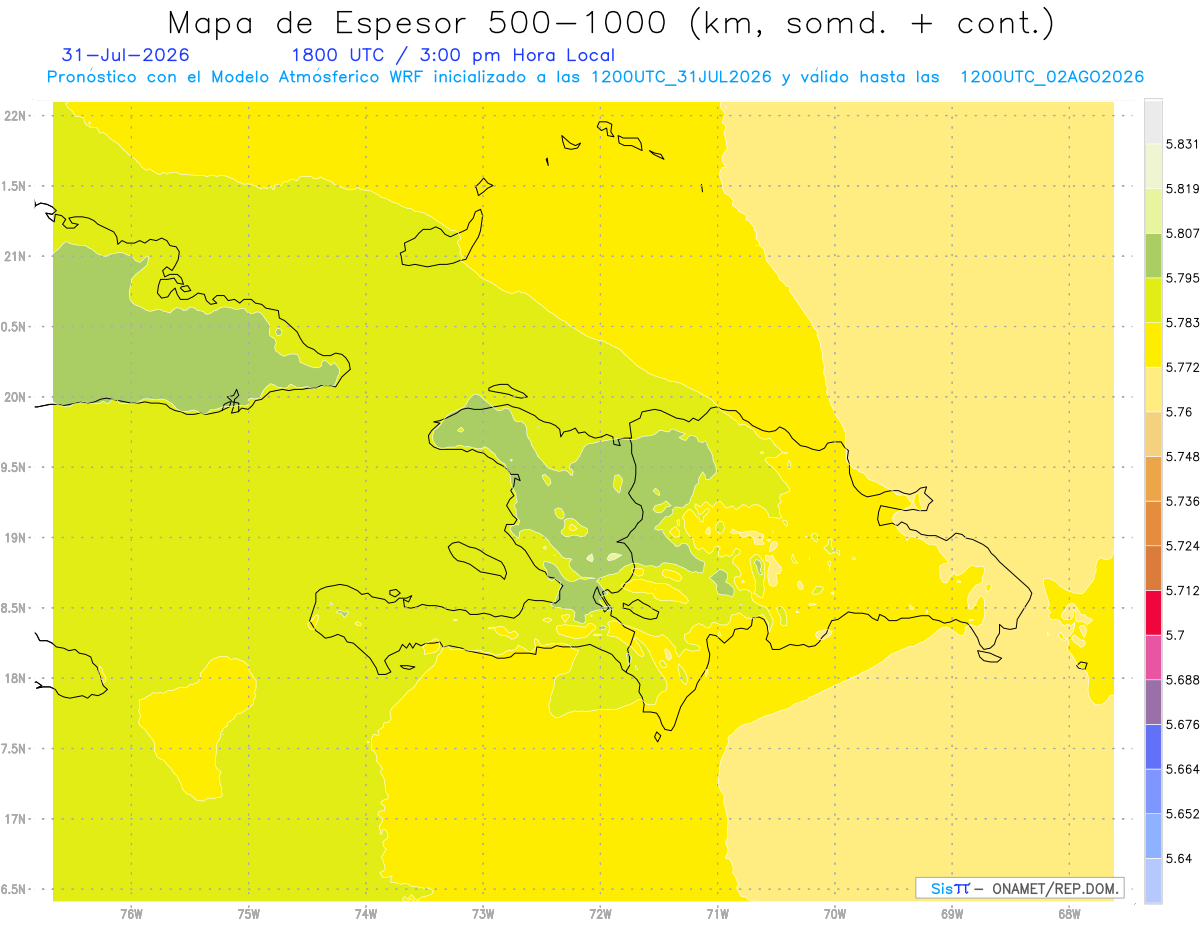Click the legend value 5.772
The width and height of the screenshot is (1200, 927).
(x=1182, y=367)
